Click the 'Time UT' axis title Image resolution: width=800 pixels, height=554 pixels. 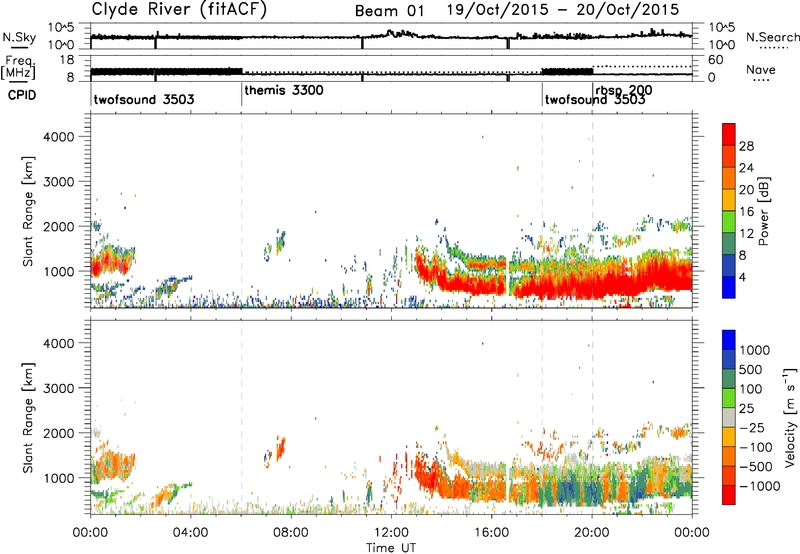(x=391, y=548)
